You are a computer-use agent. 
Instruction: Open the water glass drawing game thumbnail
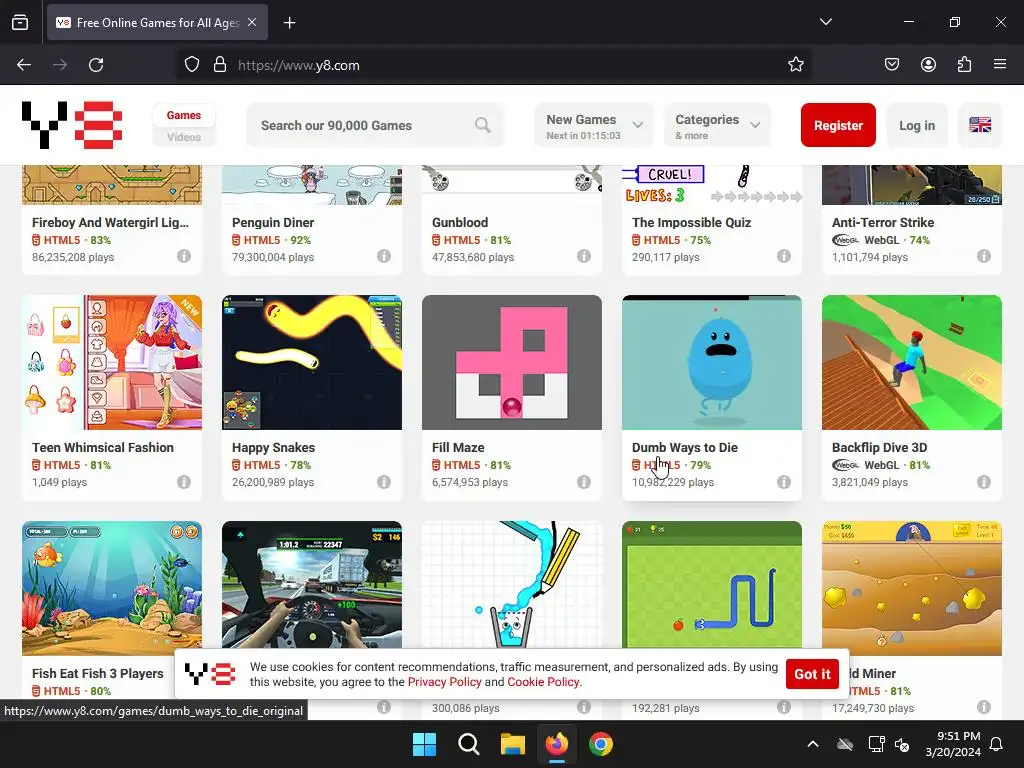click(511, 585)
